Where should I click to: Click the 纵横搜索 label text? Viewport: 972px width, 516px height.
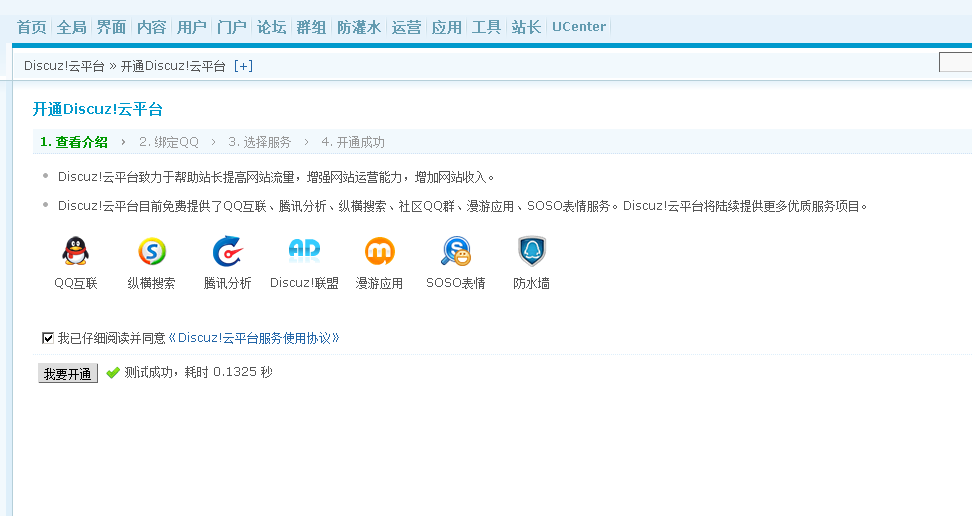[x=151, y=283]
